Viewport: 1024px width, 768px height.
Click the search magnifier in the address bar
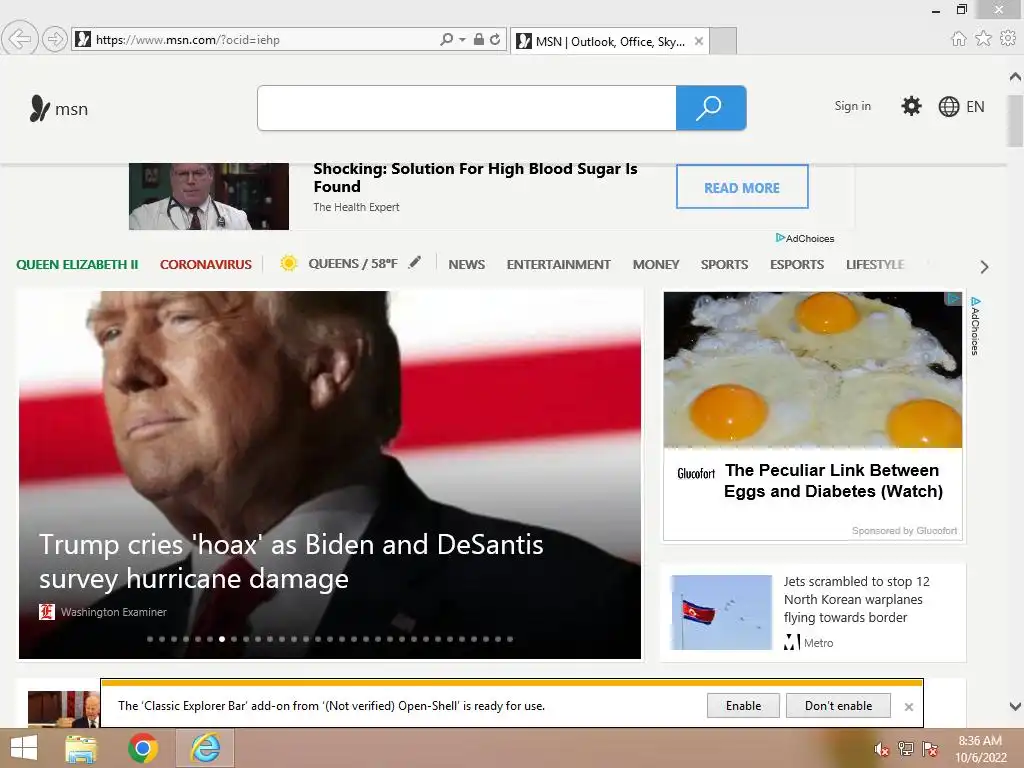coord(447,39)
